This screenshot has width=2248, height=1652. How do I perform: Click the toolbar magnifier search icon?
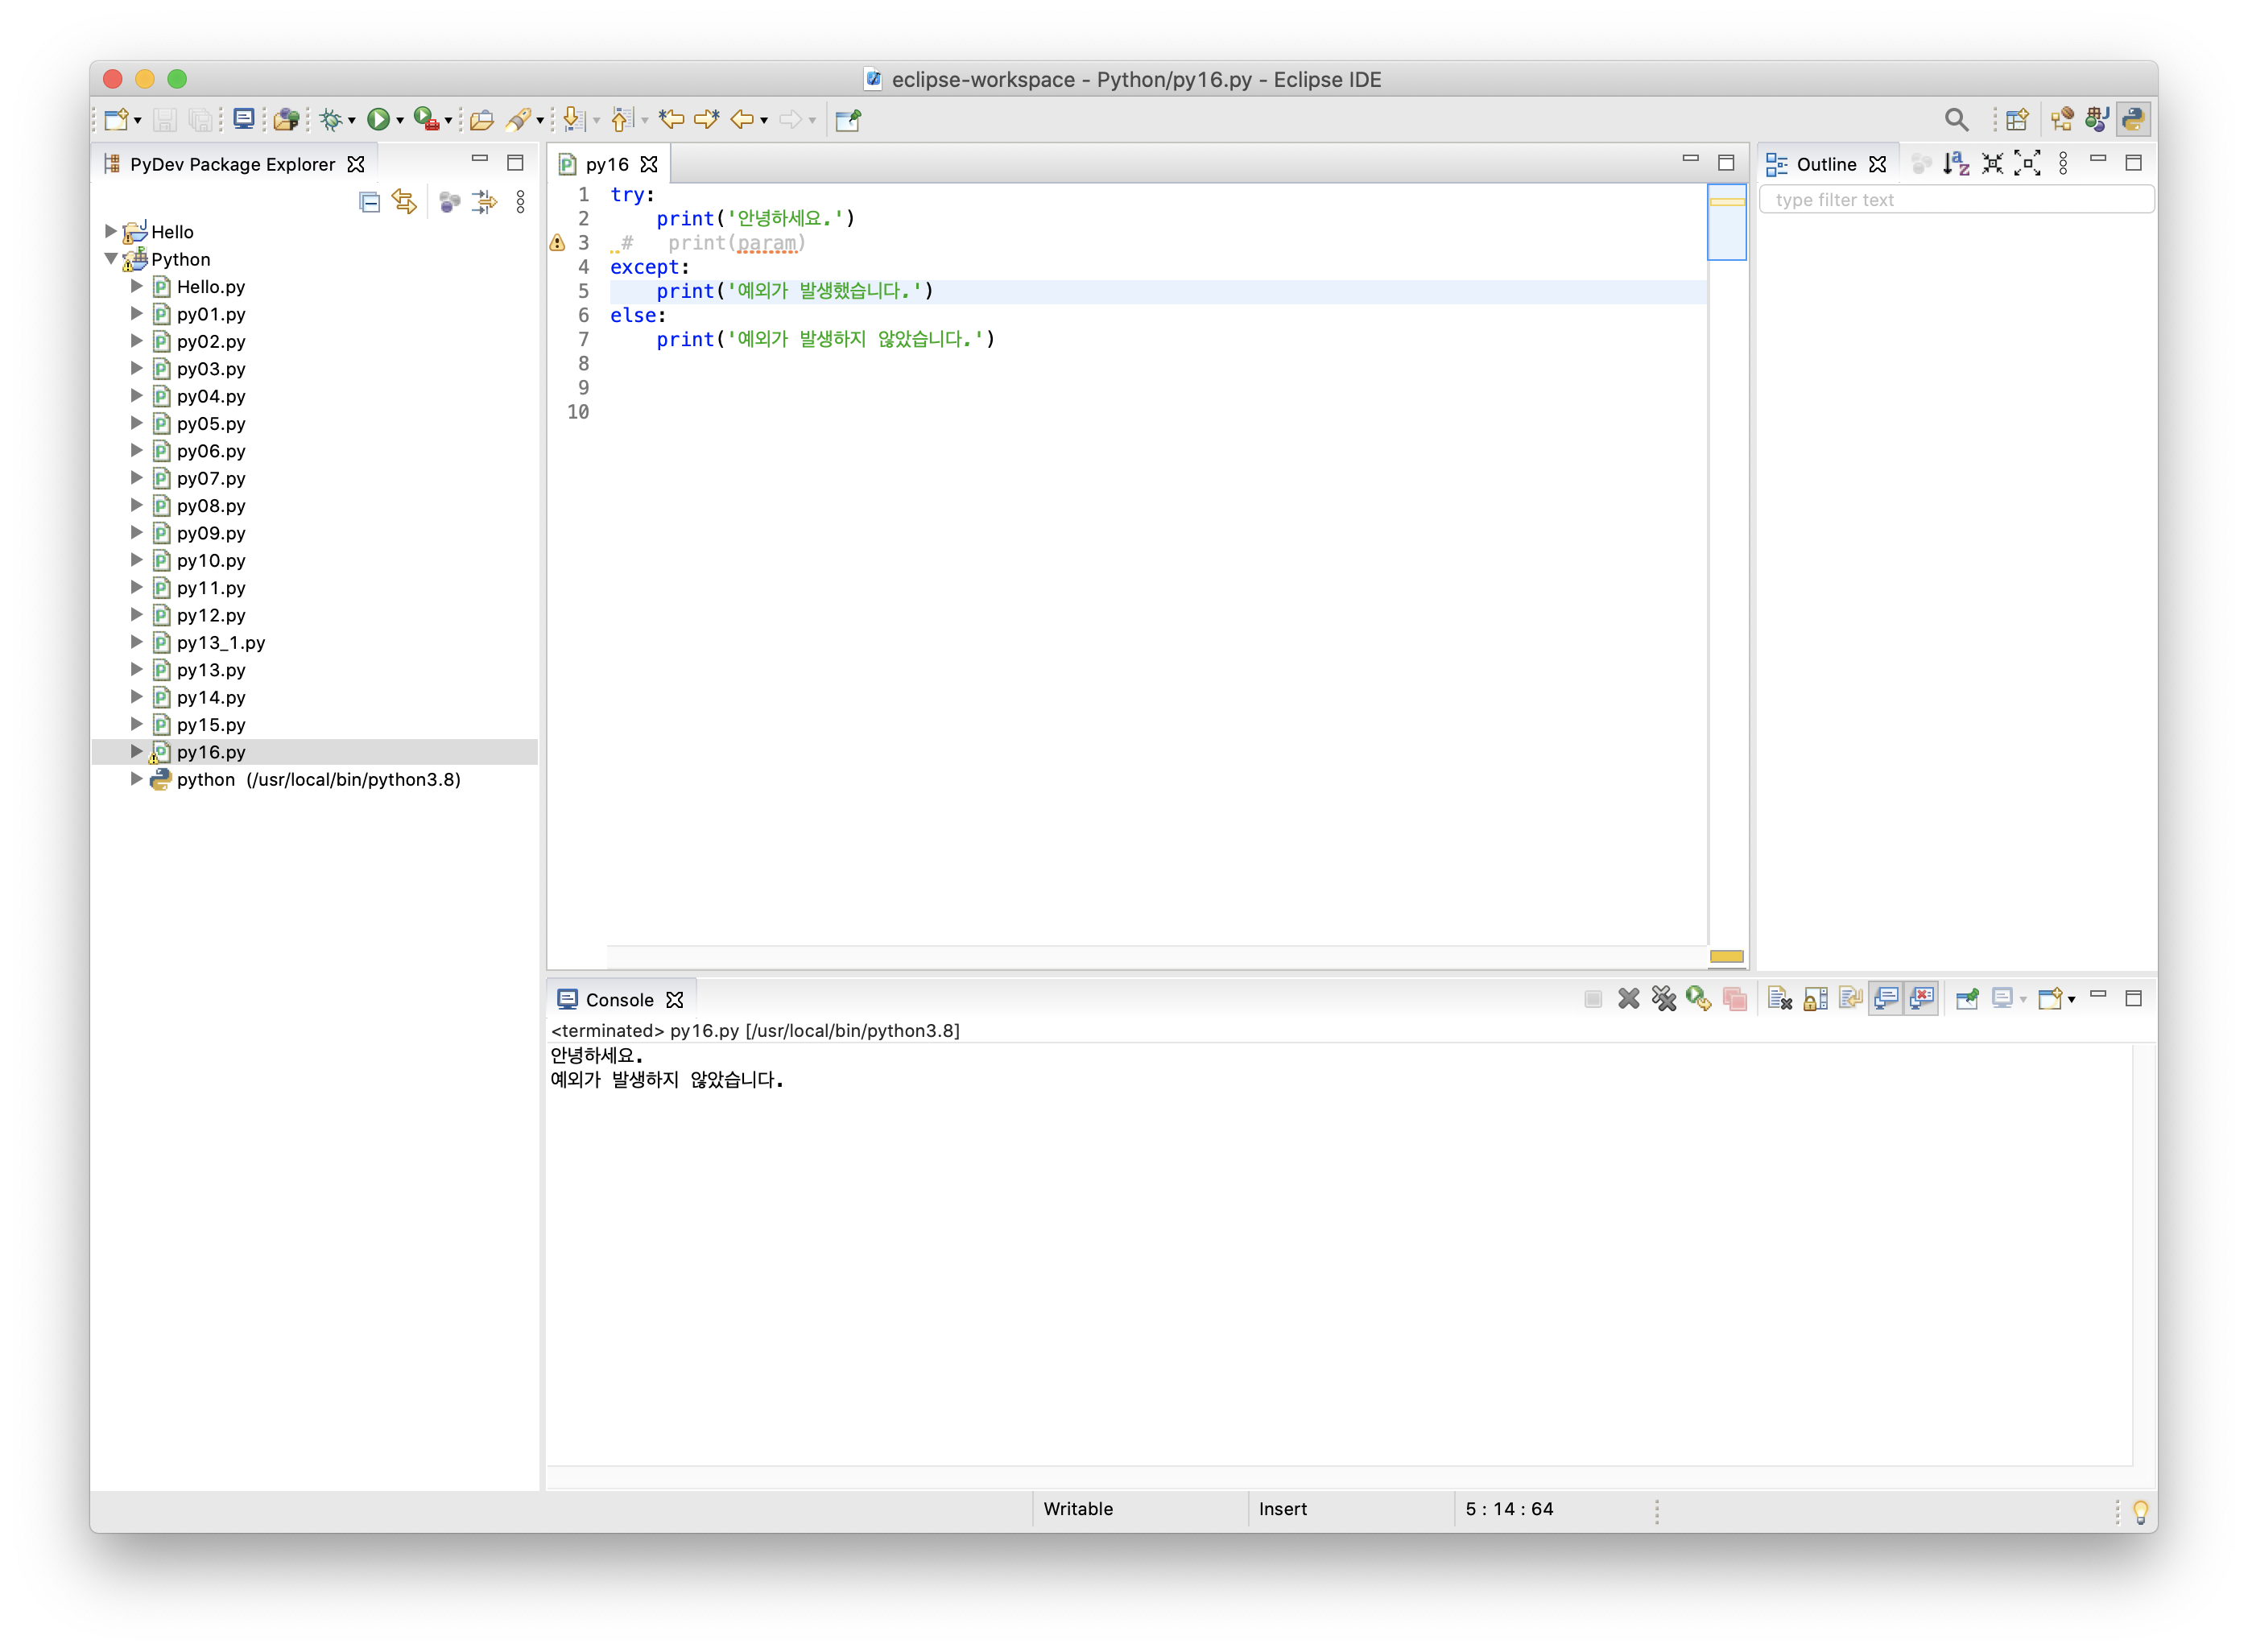coord(1956,120)
